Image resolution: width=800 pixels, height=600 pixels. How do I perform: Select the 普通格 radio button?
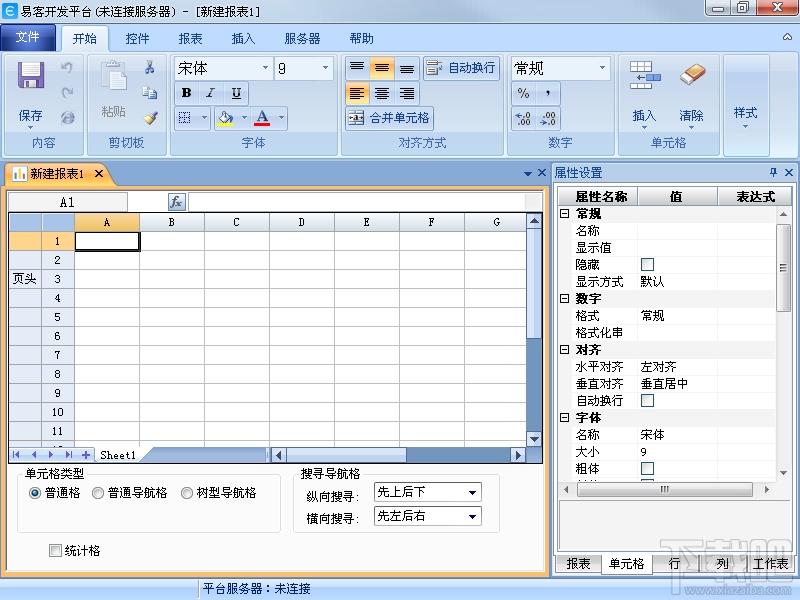(x=35, y=493)
